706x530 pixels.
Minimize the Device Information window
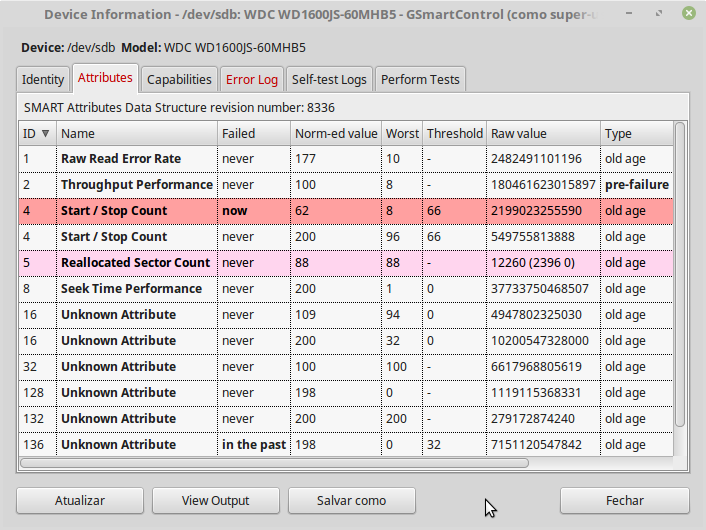[x=629, y=14]
